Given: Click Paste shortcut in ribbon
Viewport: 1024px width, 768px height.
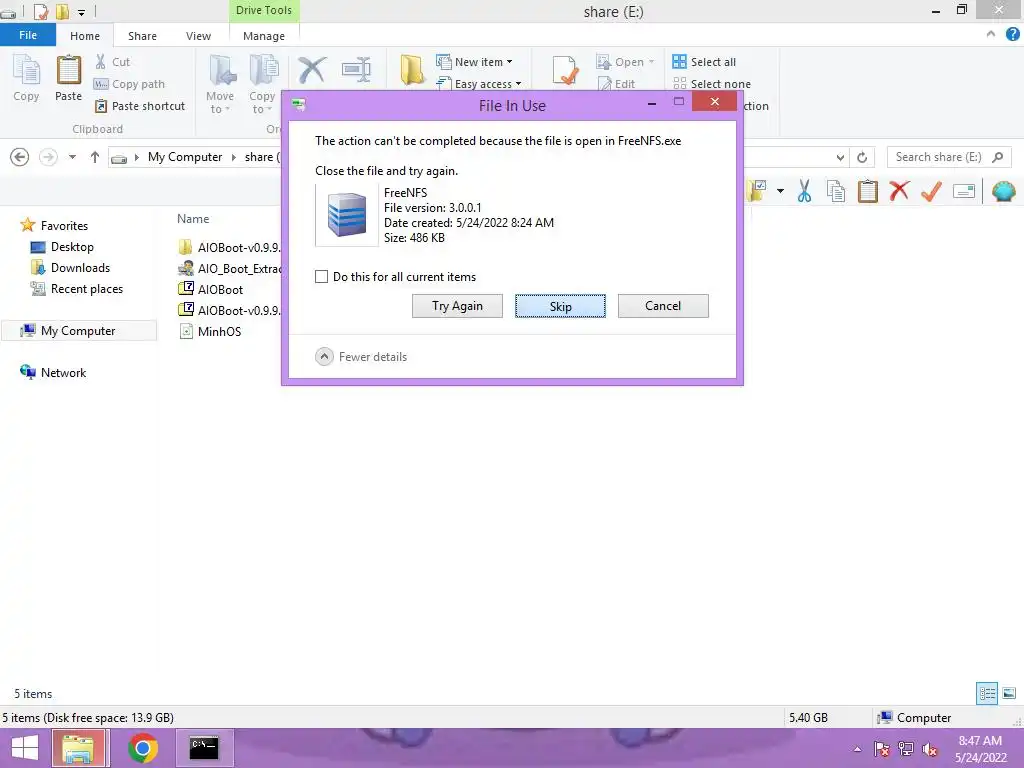Looking at the screenshot, I should click(x=140, y=106).
